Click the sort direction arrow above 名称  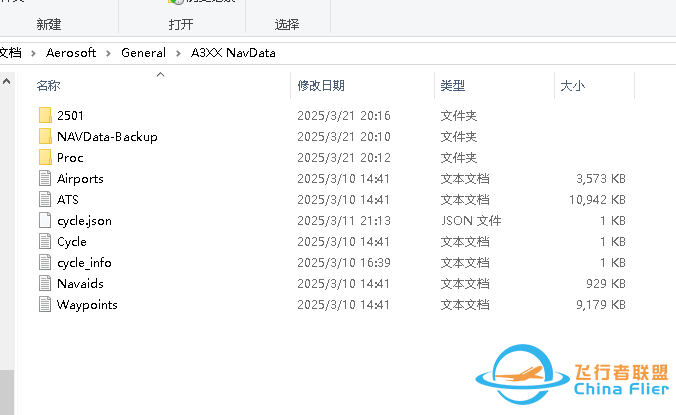point(160,75)
